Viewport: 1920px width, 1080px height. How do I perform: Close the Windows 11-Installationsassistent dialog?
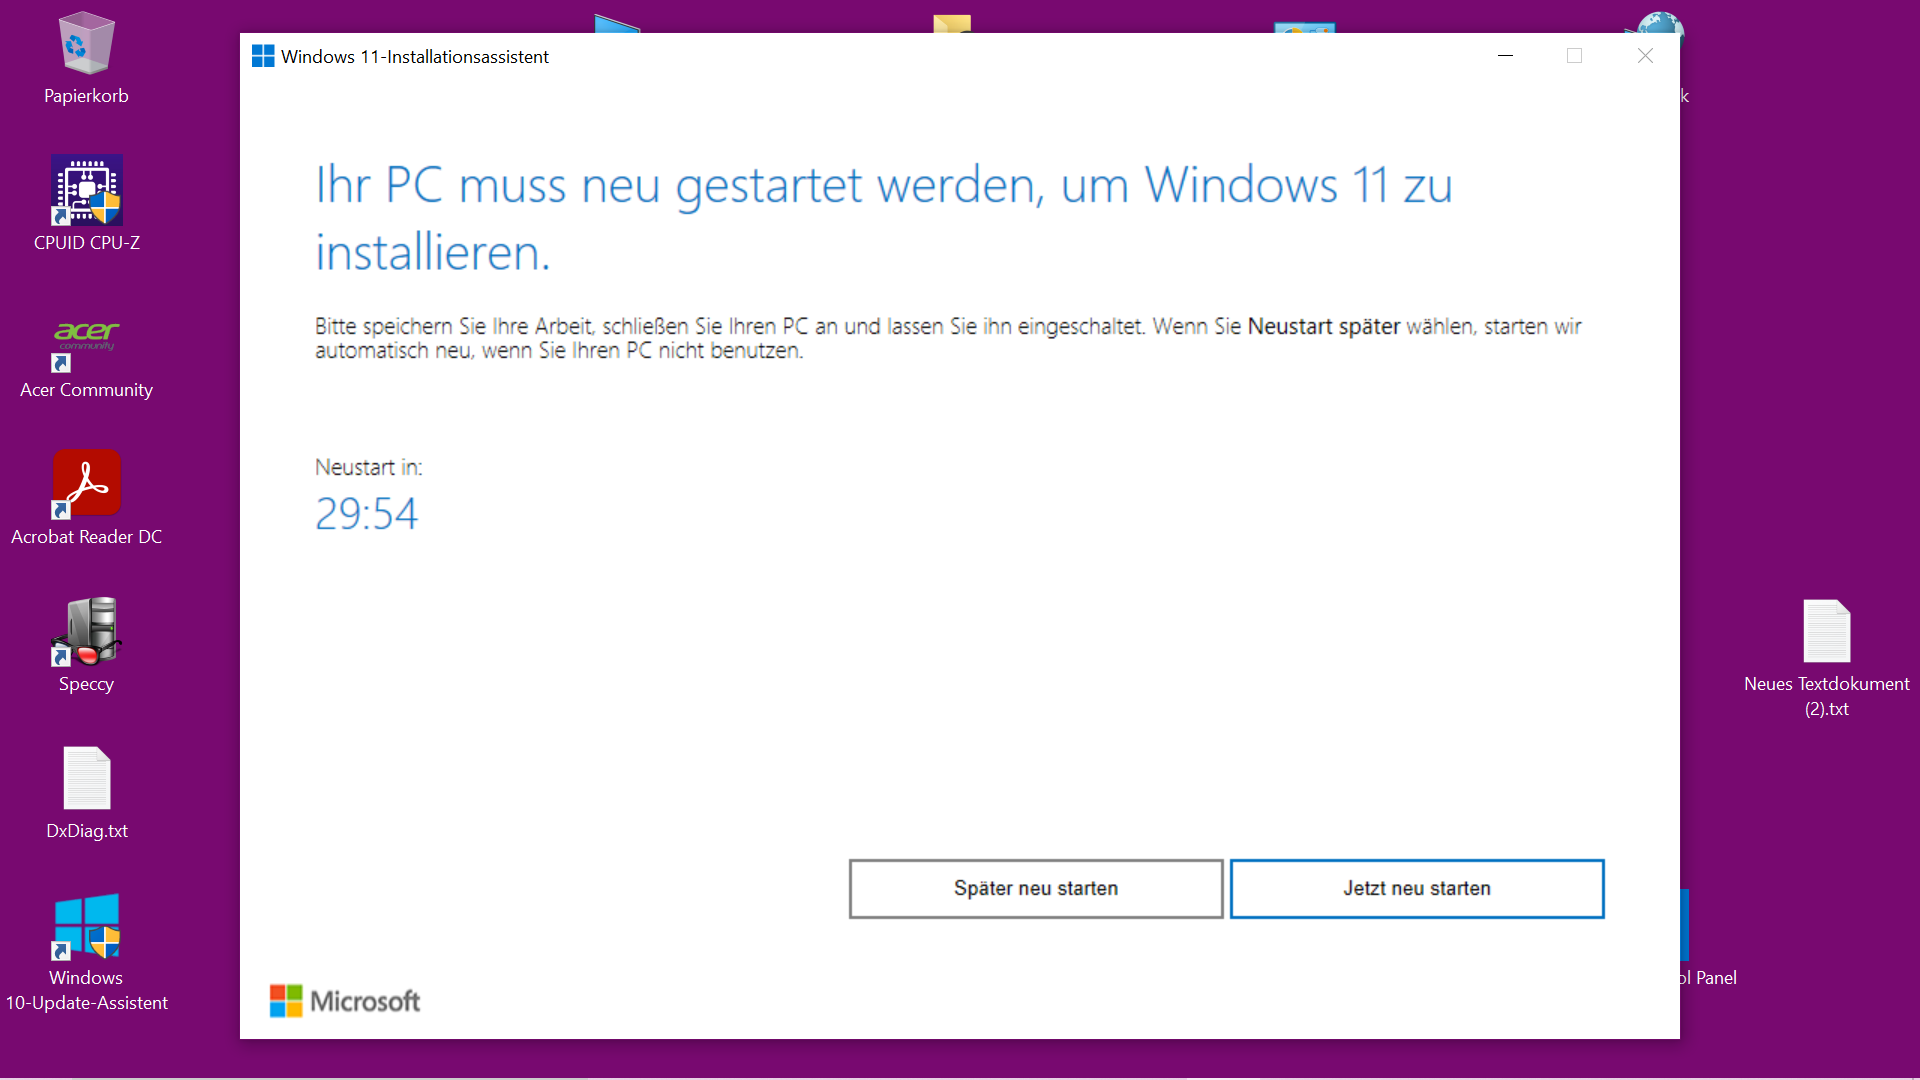(1645, 56)
